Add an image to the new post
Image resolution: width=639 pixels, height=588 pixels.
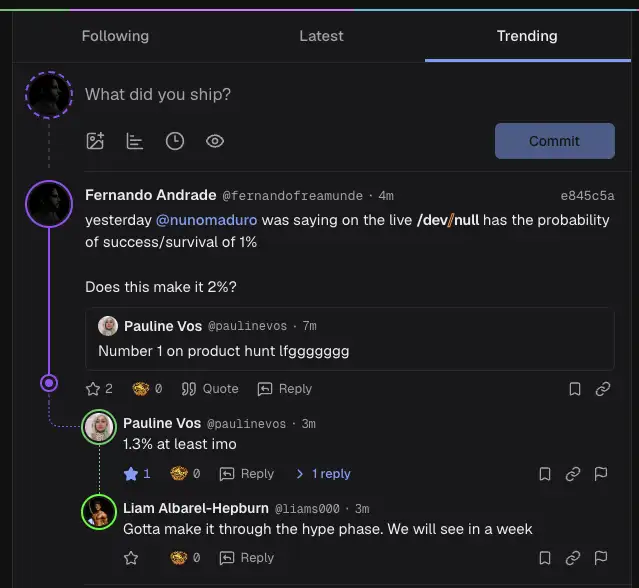click(95, 141)
